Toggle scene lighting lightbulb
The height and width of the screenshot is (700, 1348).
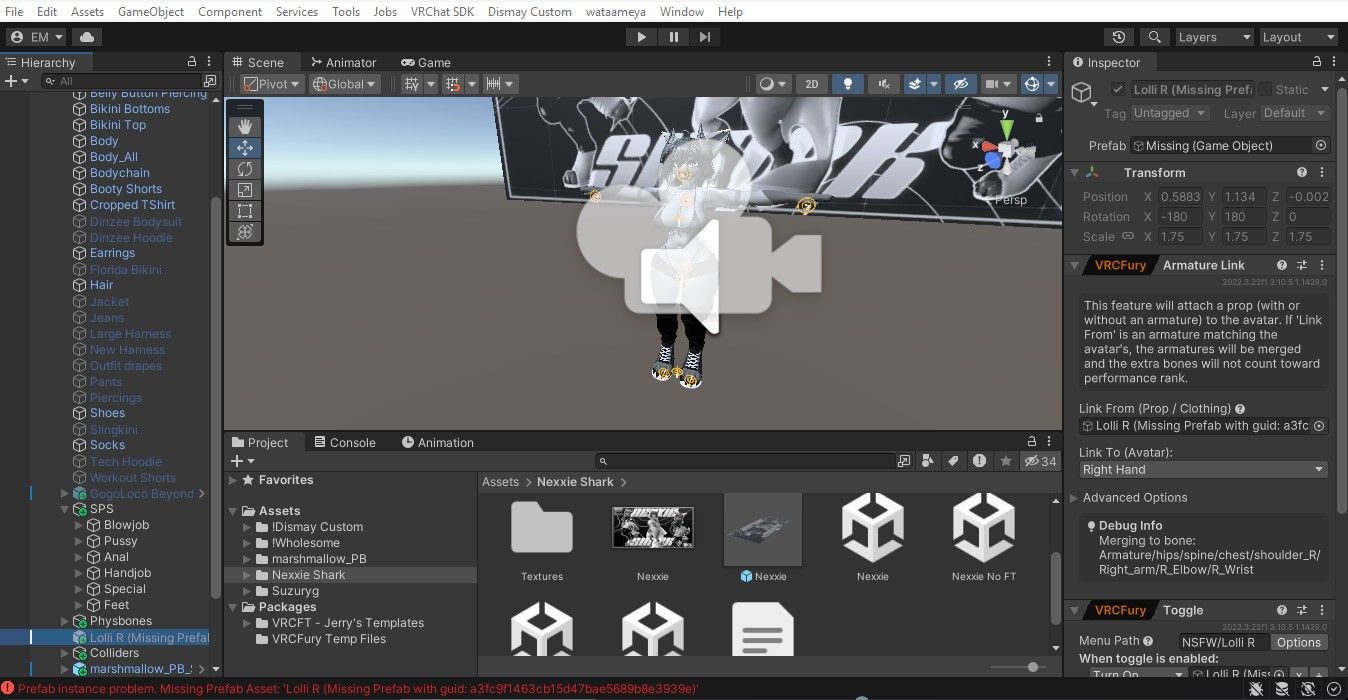pos(848,84)
